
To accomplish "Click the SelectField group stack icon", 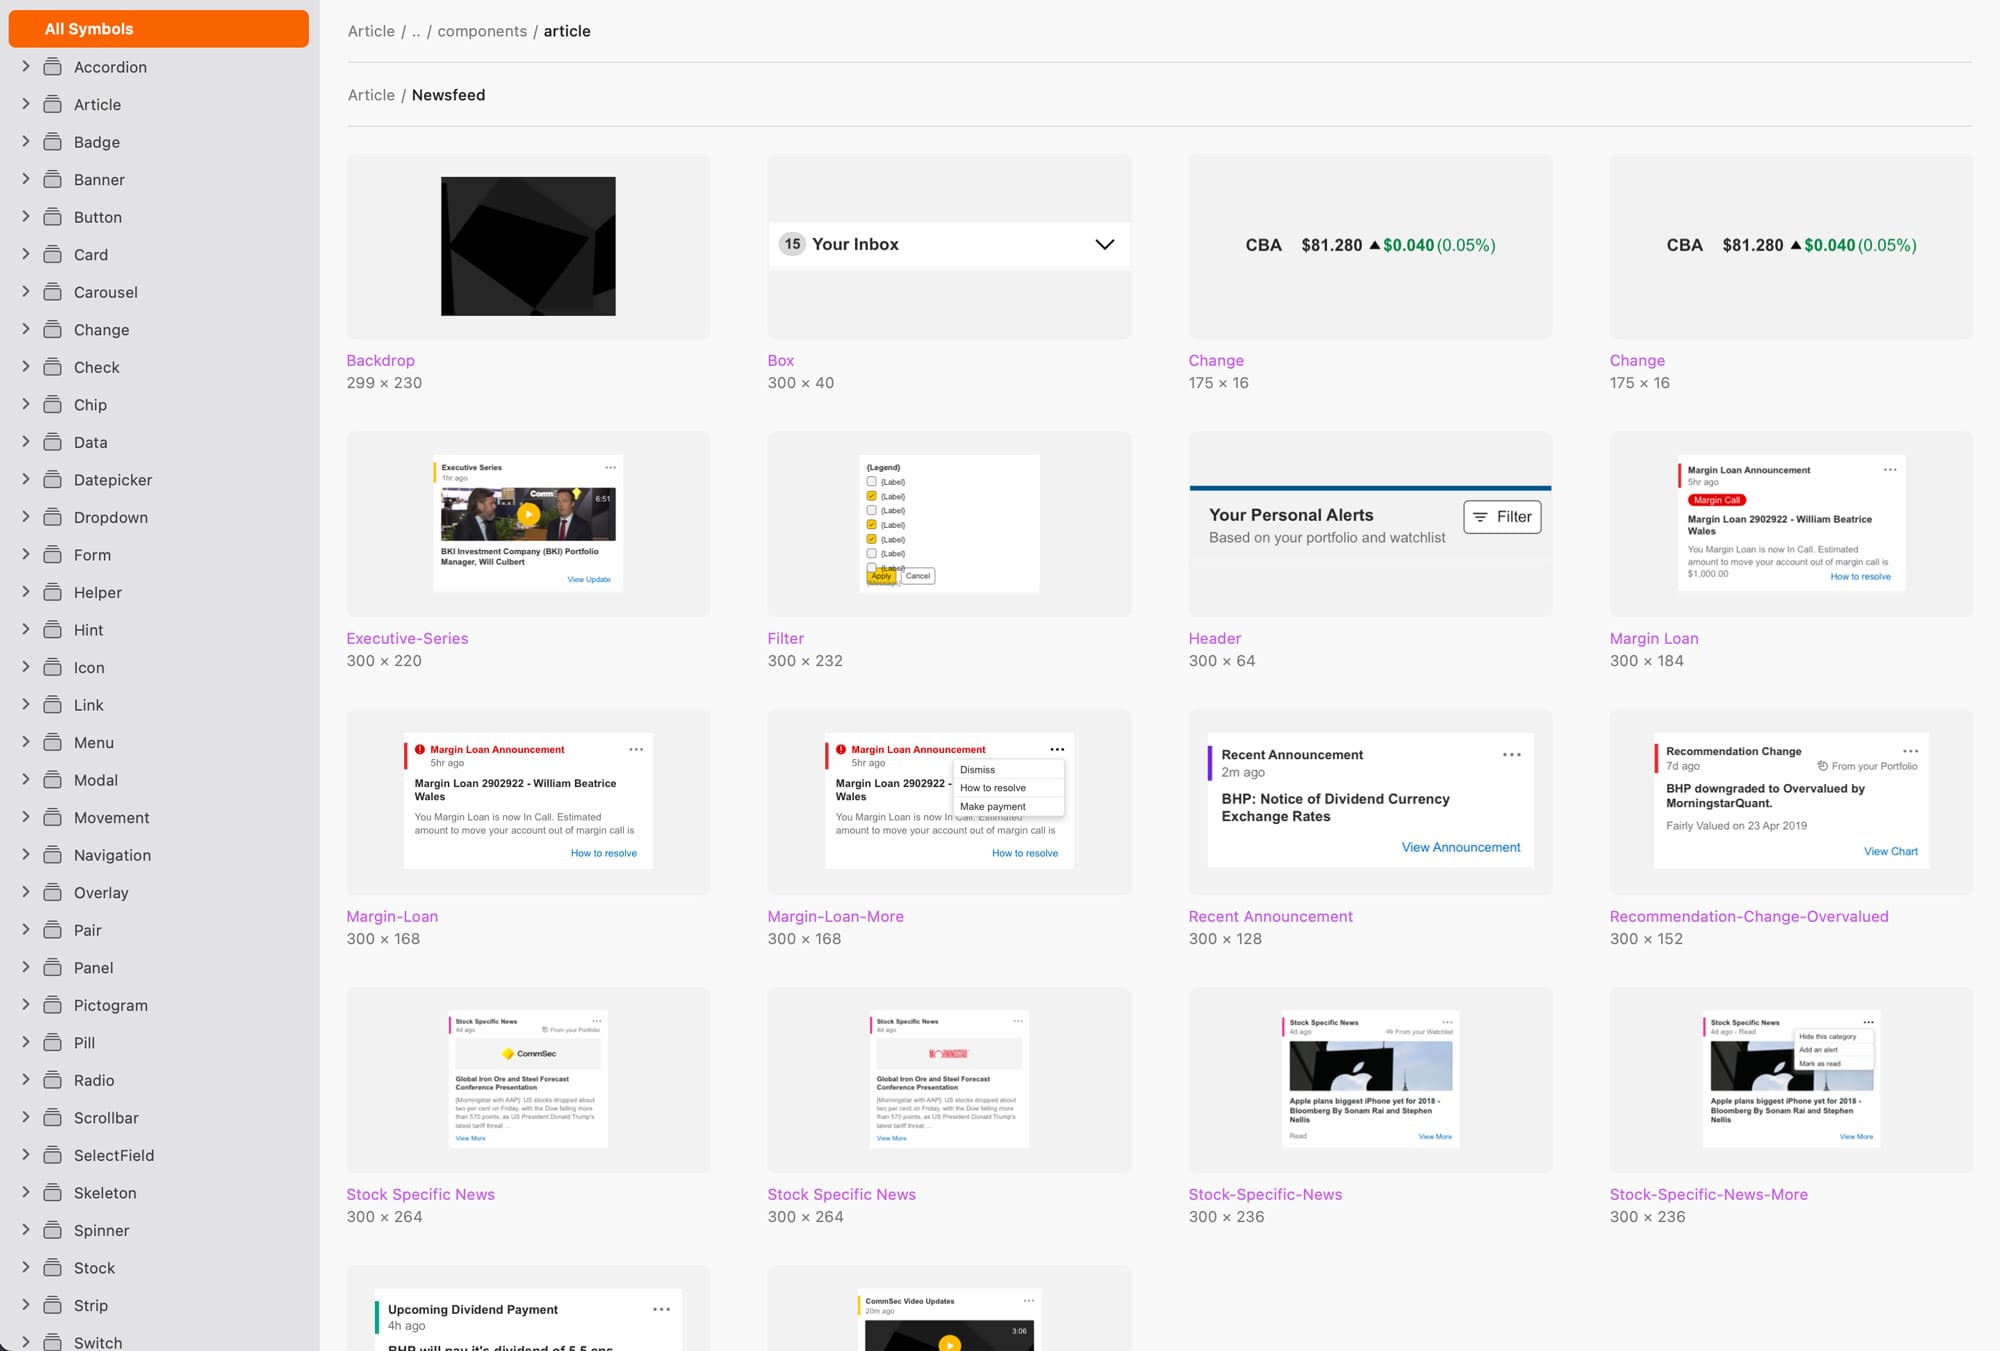I will [x=52, y=1155].
